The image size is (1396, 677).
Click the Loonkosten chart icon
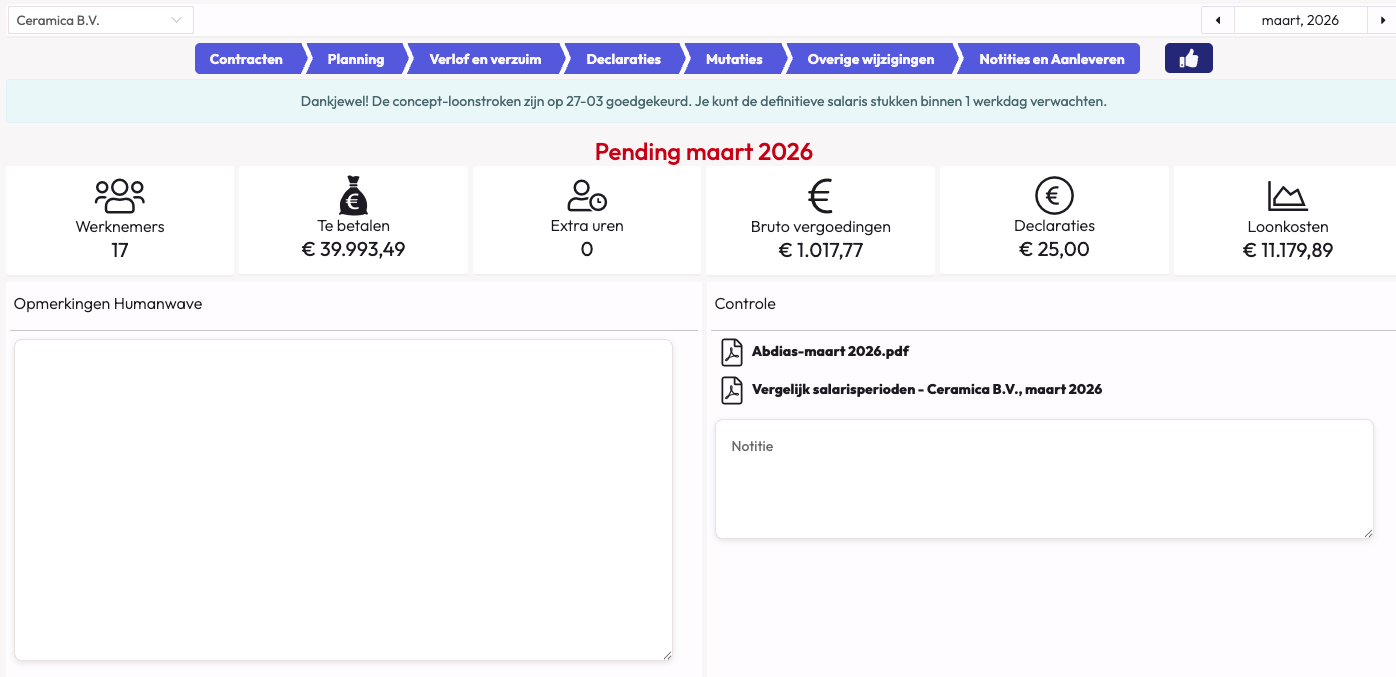[x=1287, y=196]
